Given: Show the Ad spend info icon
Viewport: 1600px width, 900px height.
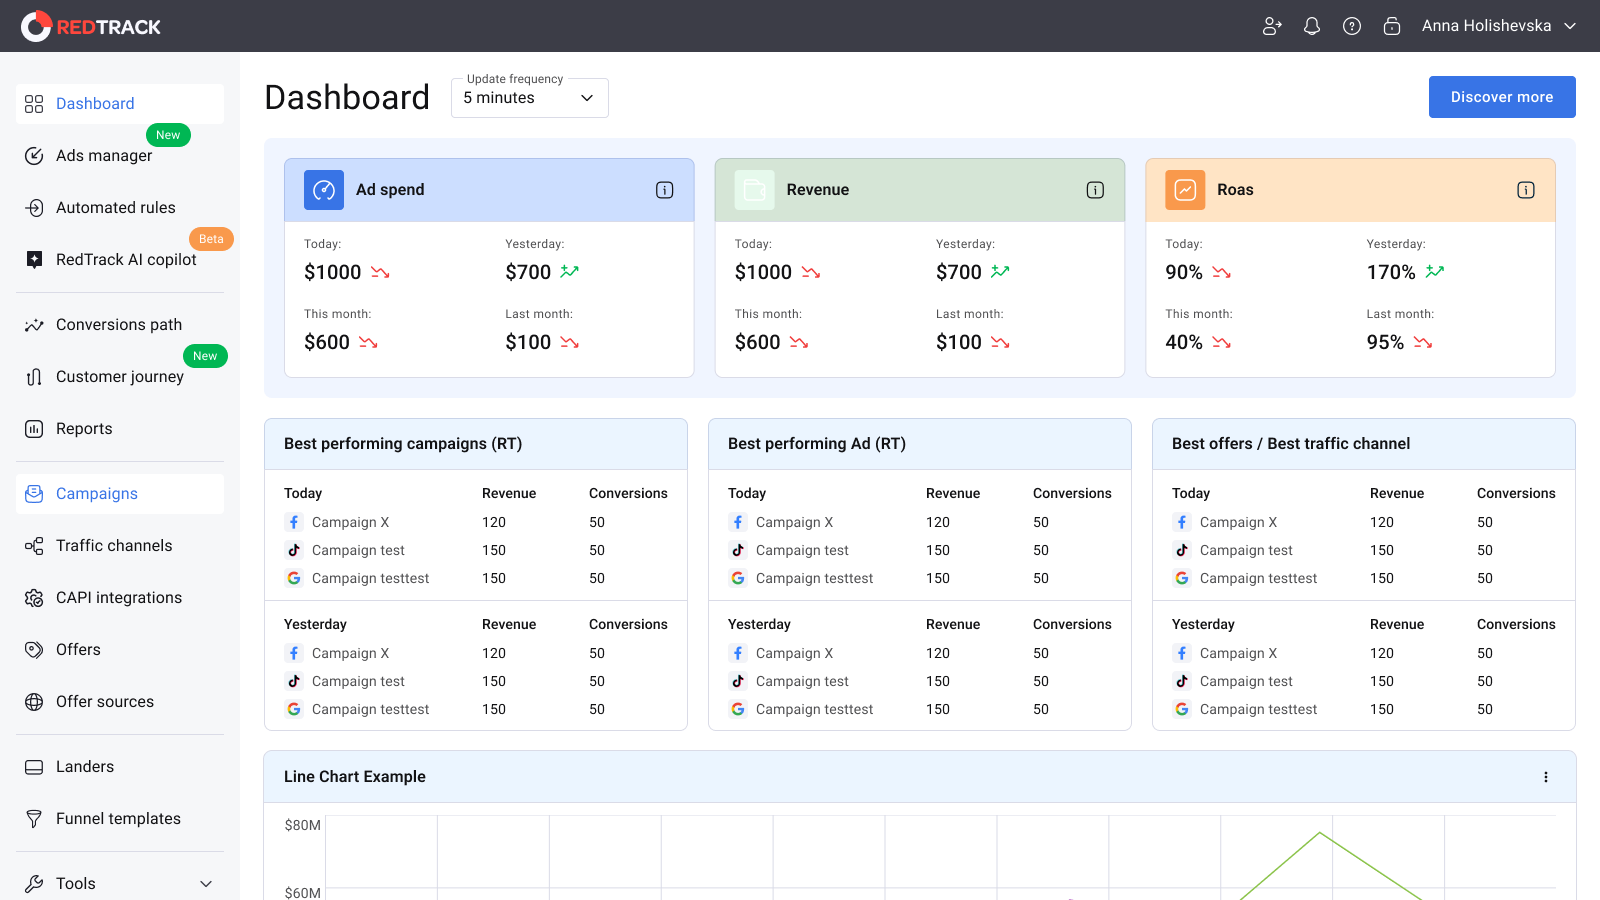Looking at the screenshot, I should pos(665,190).
